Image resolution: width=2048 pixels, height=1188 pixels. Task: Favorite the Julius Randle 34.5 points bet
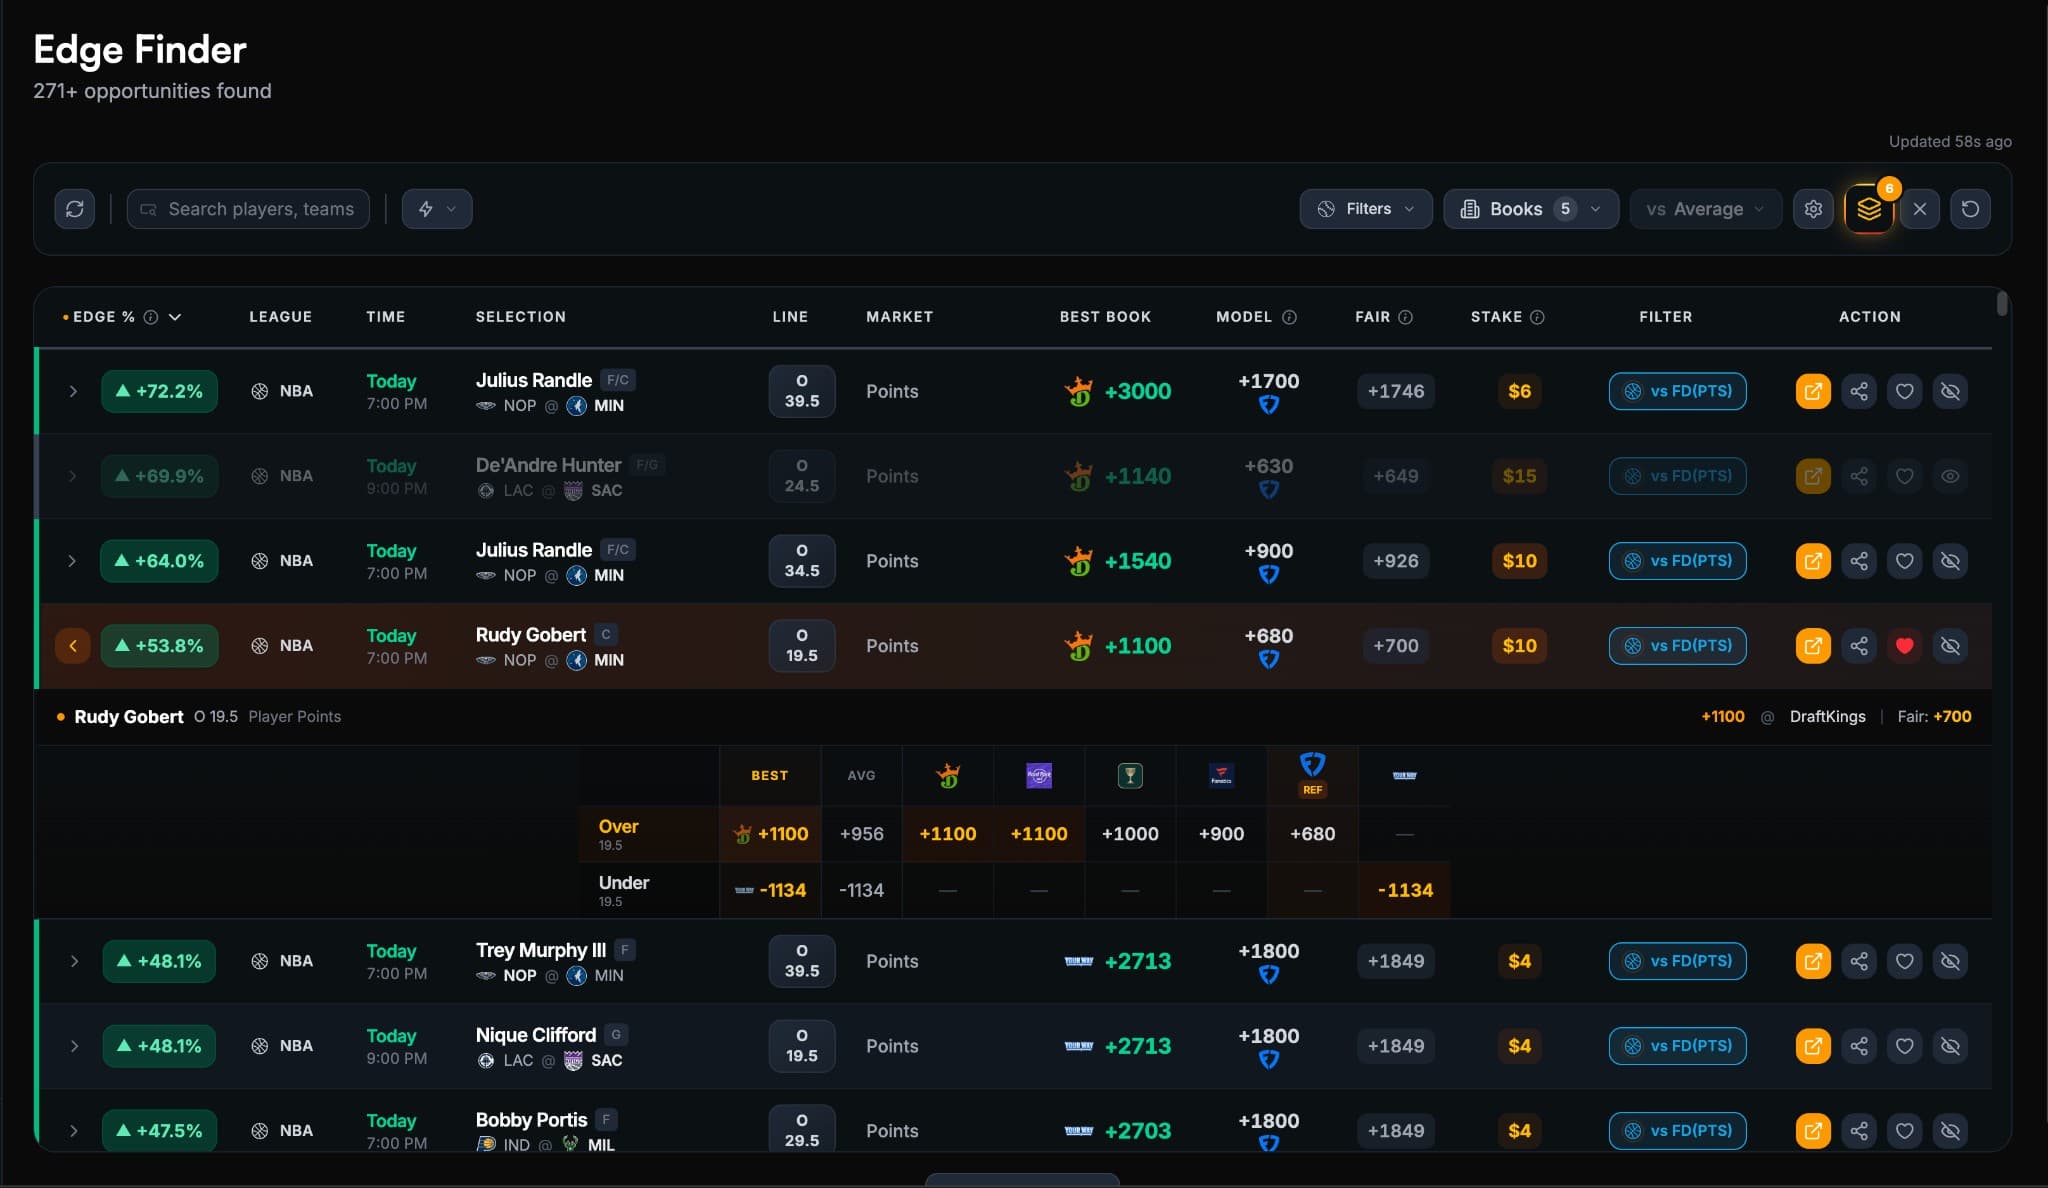point(1905,561)
